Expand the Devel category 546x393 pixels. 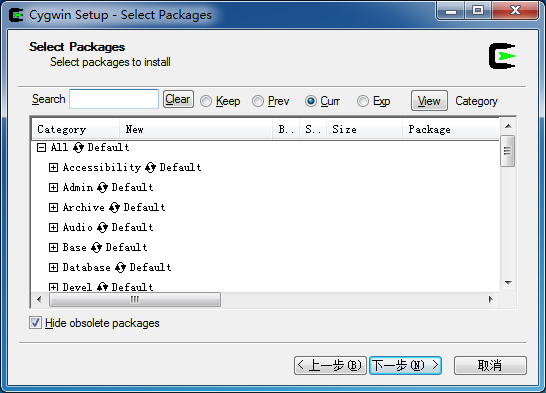[x=53, y=287]
